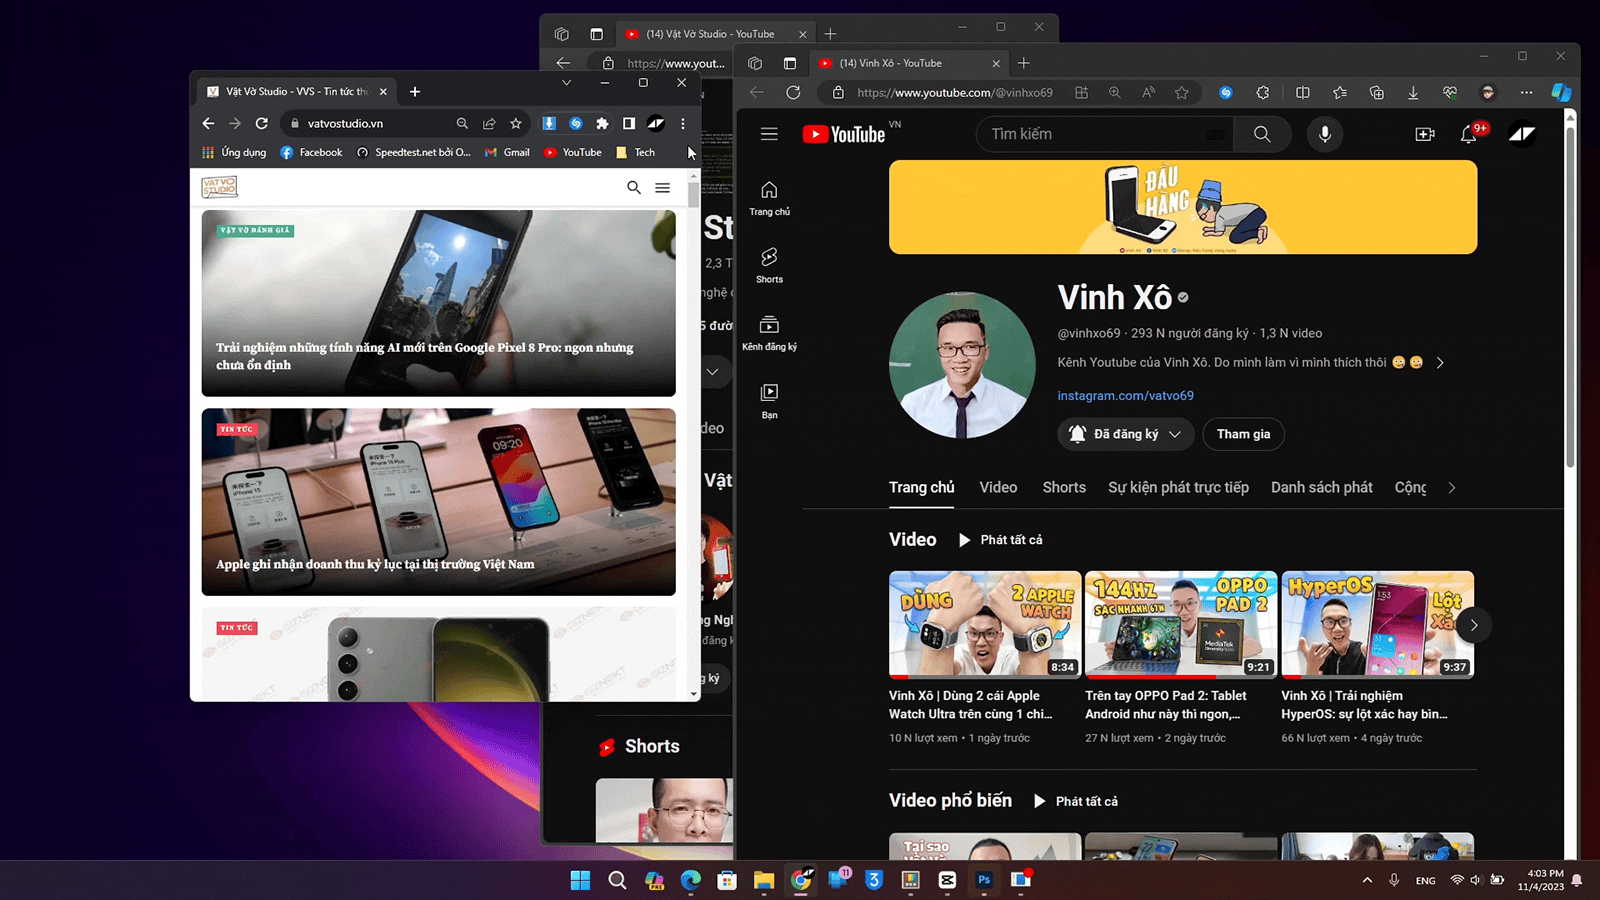
Task: Open Sự kiện phát trực tiếp tab
Action: pyautogui.click(x=1178, y=487)
